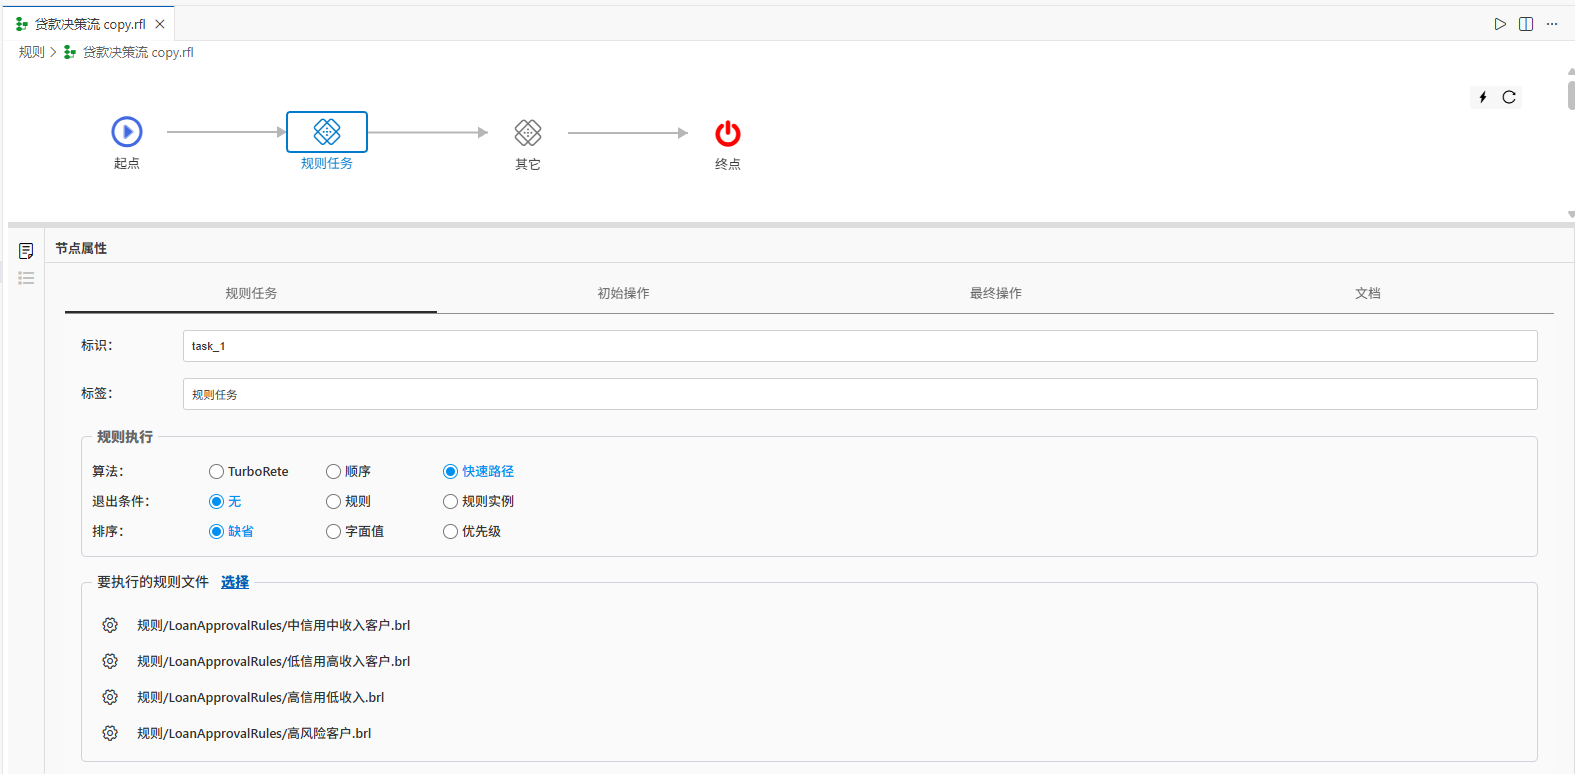The width and height of the screenshot is (1575, 774).
Task: Click the 起点 start node icon
Action: [x=127, y=132]
